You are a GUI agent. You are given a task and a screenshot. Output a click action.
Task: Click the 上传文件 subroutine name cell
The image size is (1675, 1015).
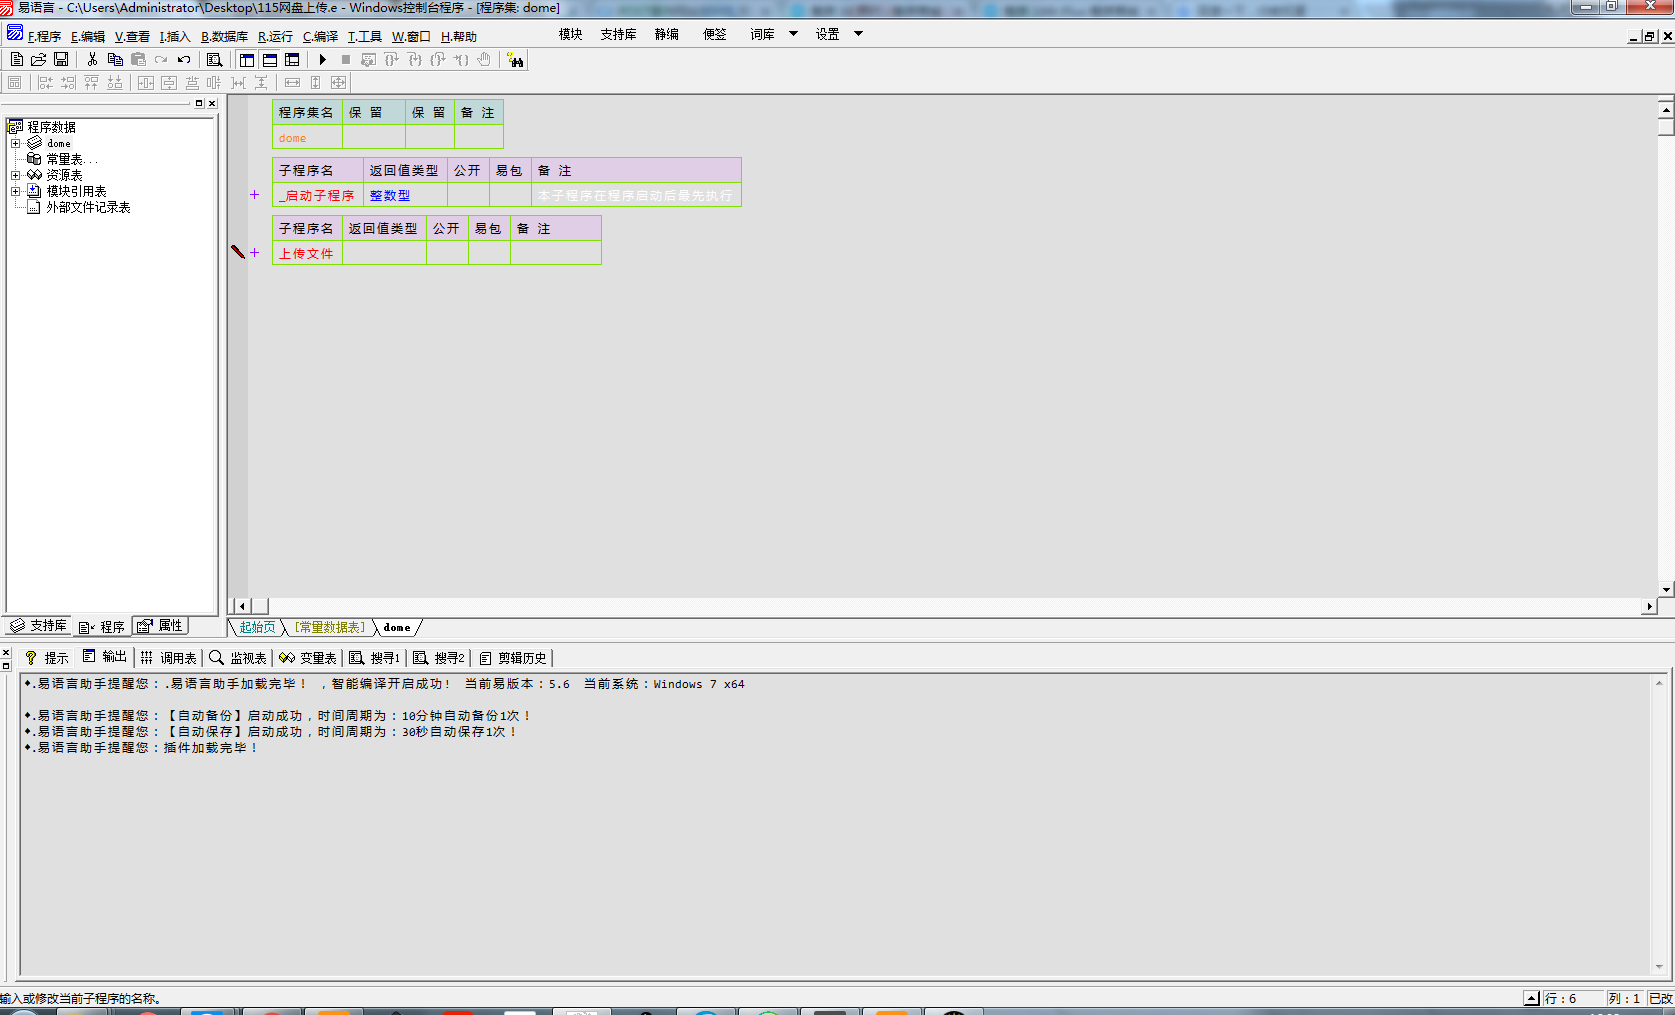(x=307, y=254)
